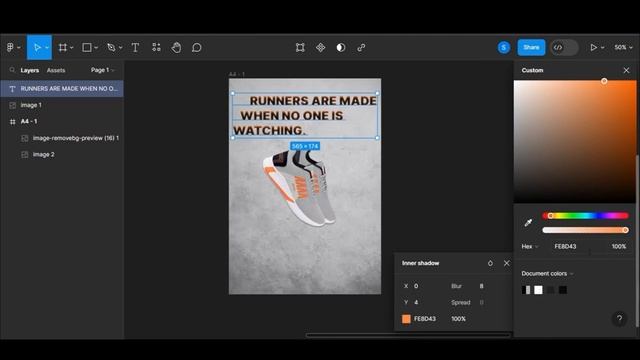Close the Custom color panel
640x360 pixels.
tap(626, 70)
